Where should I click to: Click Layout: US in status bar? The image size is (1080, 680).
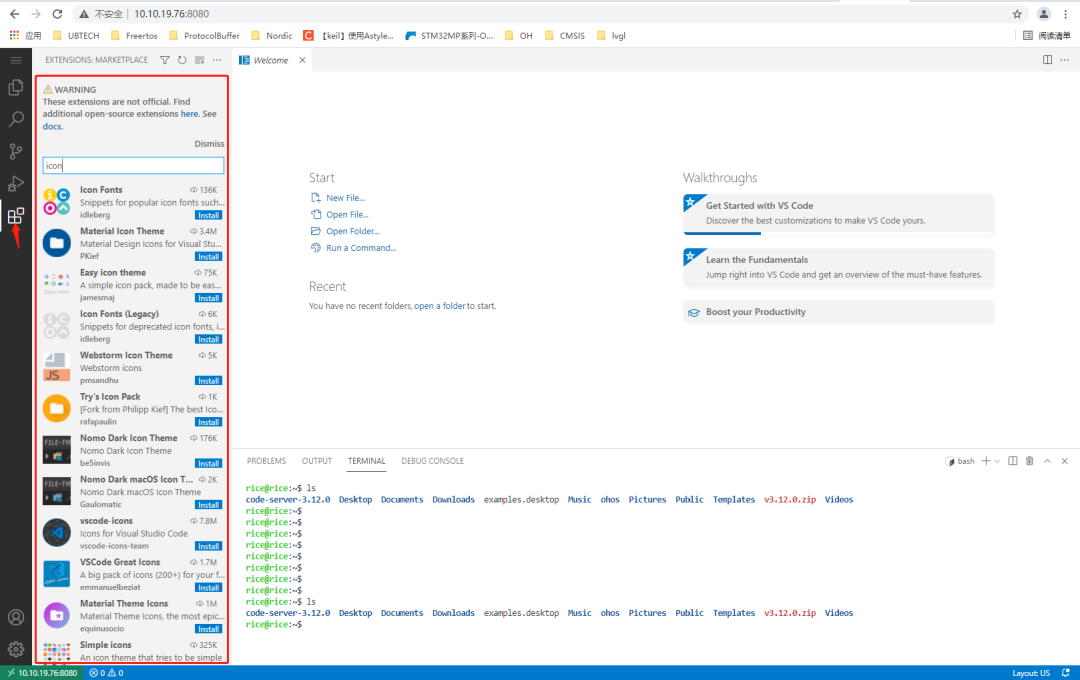click(1030, 673)
